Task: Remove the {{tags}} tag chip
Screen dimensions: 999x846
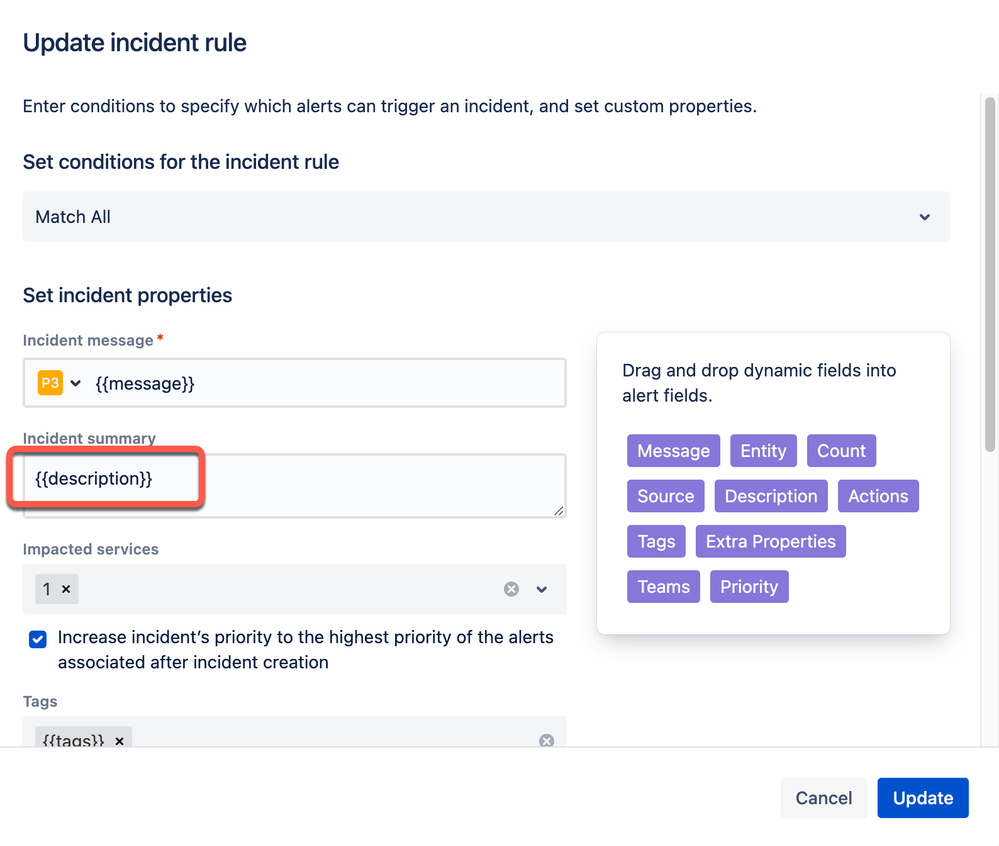Action: (x=119, y=741)
